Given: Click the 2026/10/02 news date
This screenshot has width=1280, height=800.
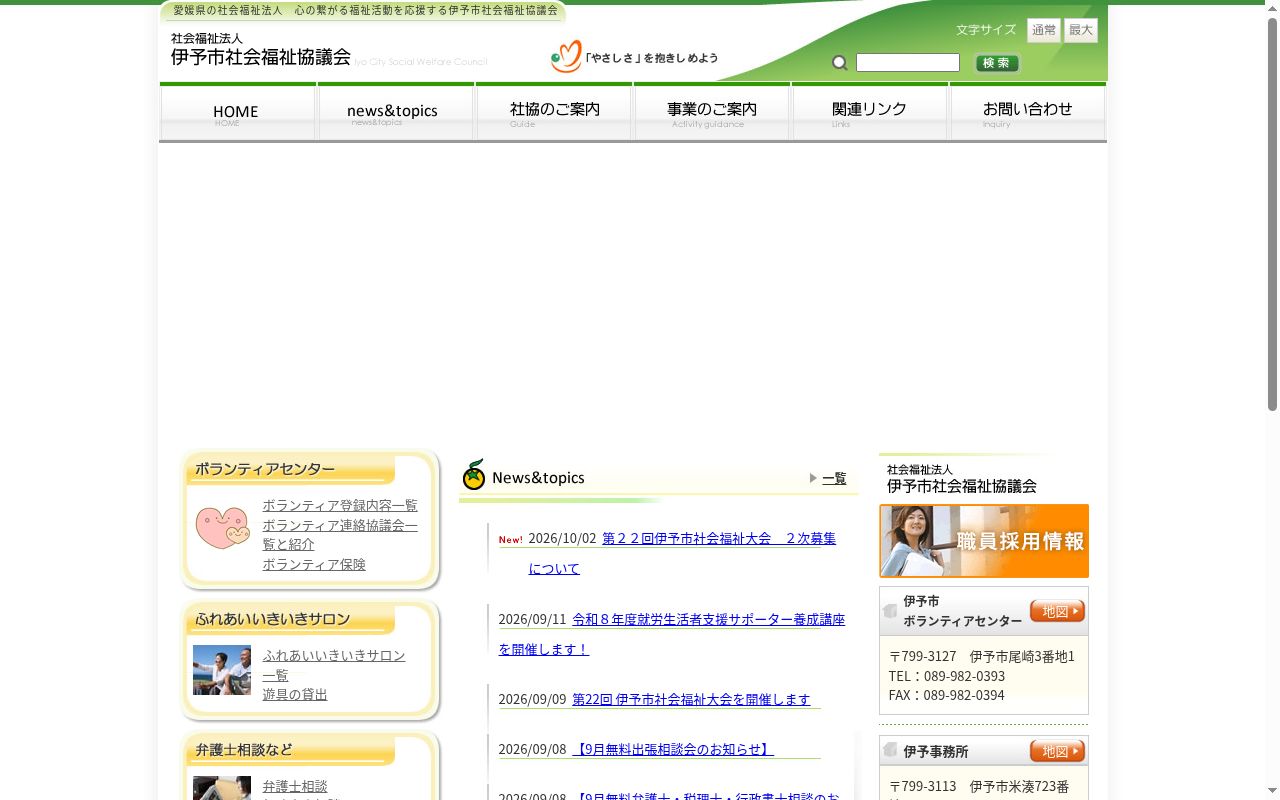Looking at the screenshot, I should tap(562, 538).
